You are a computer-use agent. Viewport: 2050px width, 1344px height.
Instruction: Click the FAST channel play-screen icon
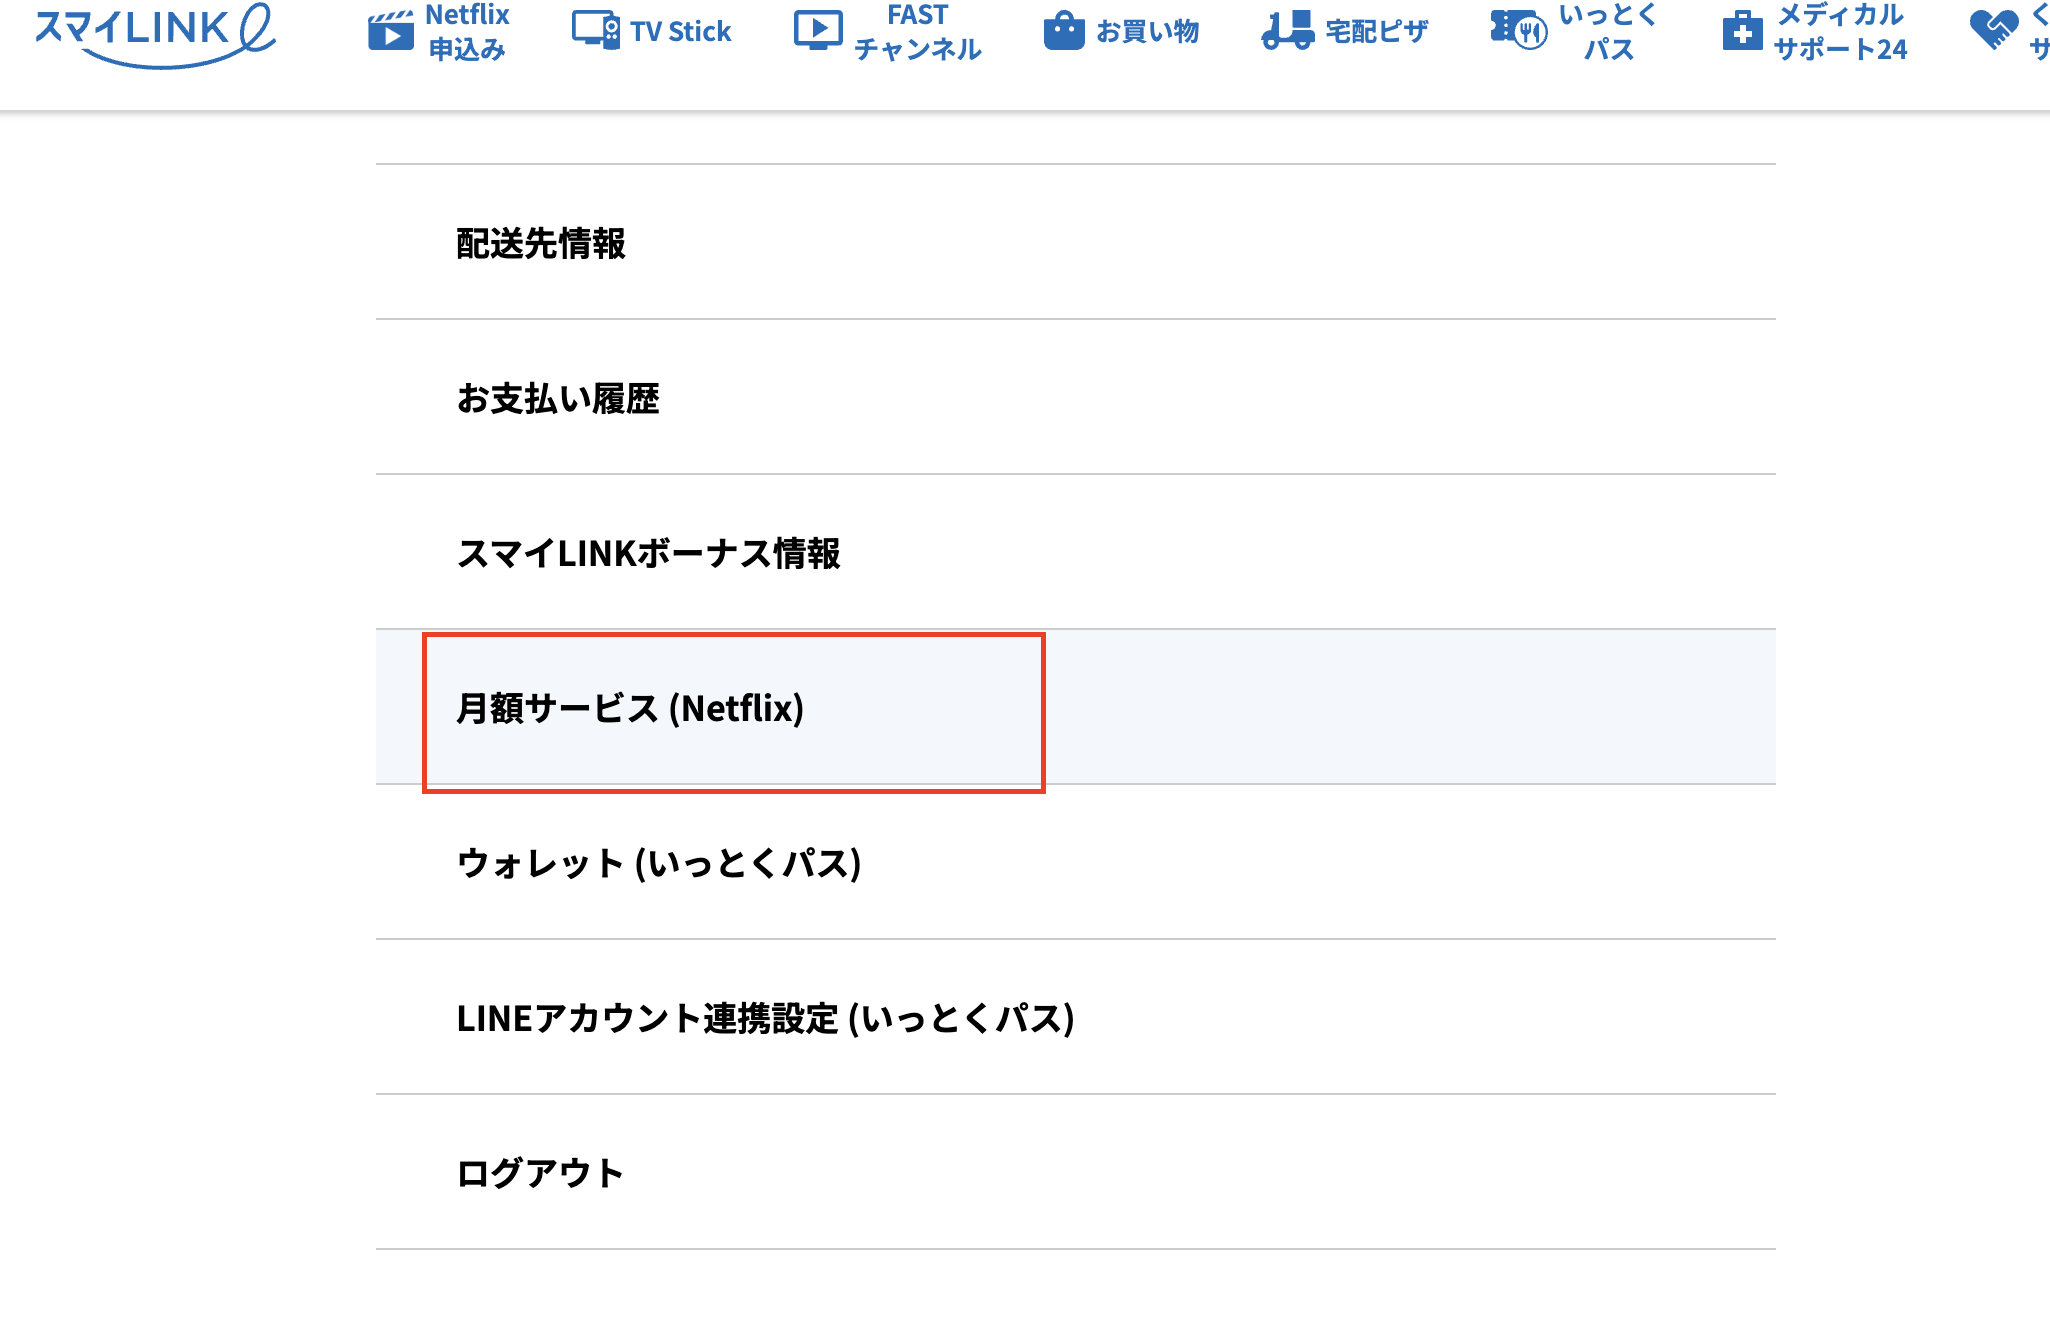(818, 31)
